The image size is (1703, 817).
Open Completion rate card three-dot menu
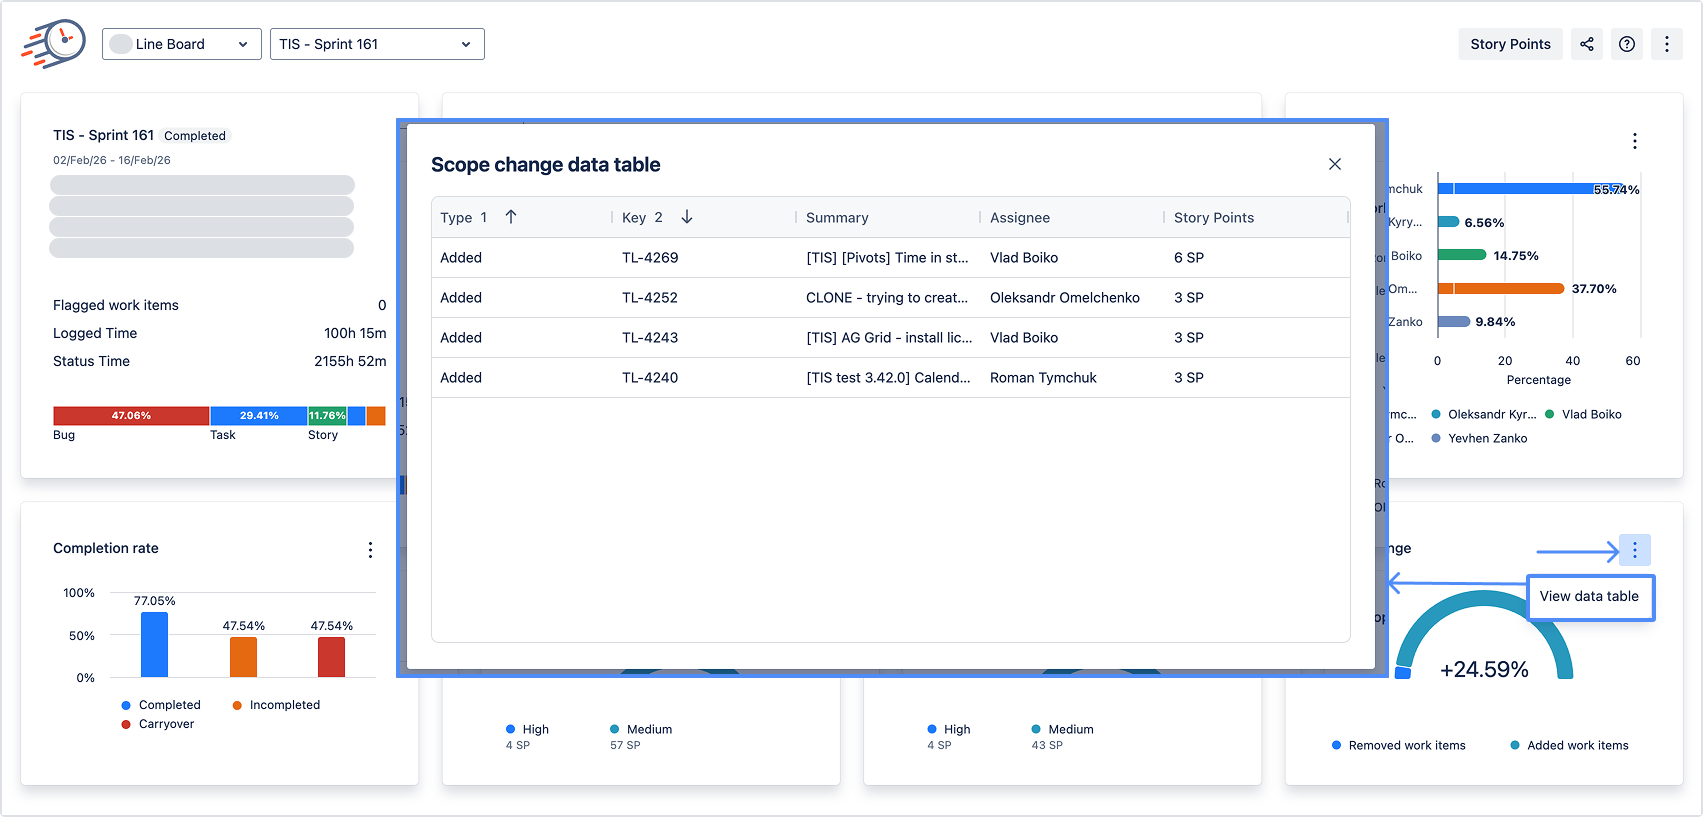370,550
